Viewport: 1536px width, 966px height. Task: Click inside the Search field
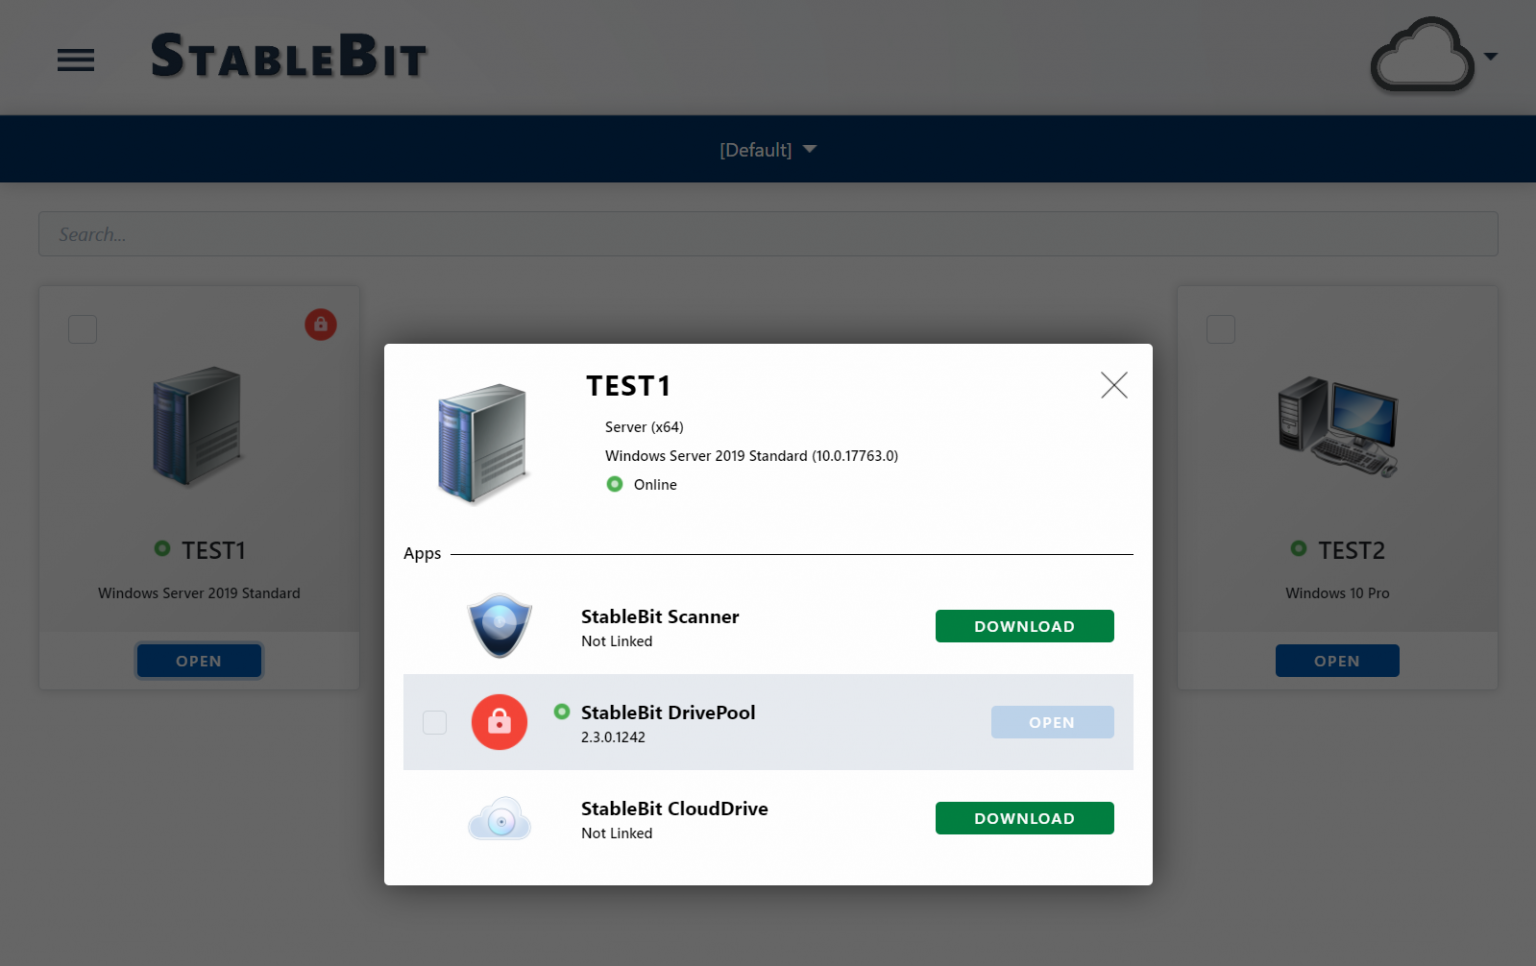pyautogui.click(x=400, y=233)
